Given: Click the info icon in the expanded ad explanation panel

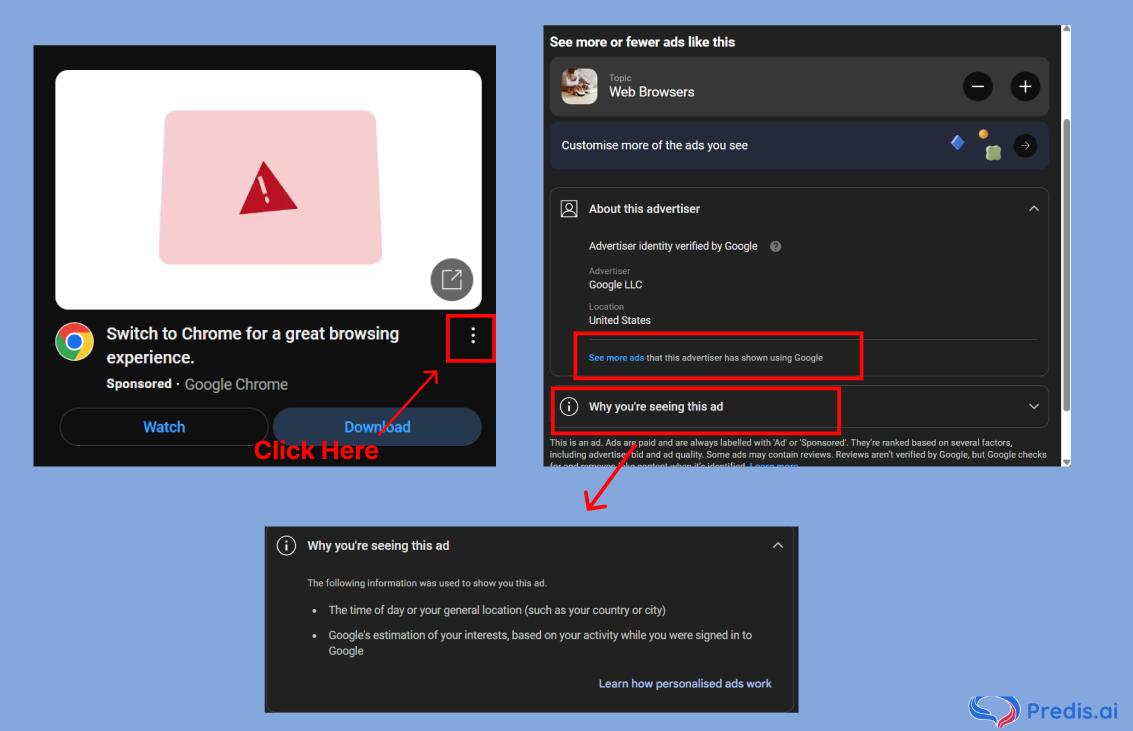Looking at the screenshot, I should [x=286, y=545].
